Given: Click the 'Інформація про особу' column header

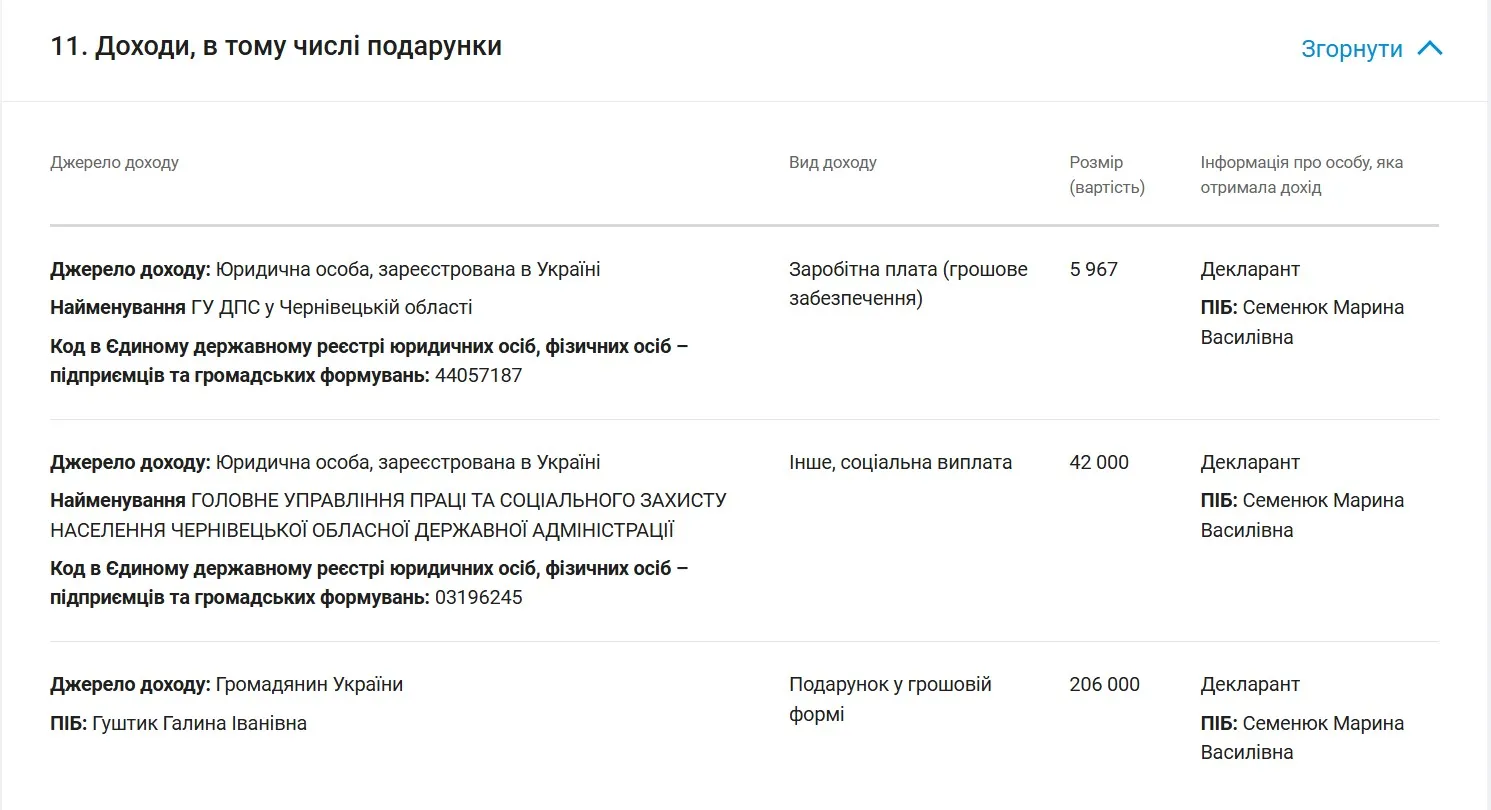Looking at the screenshot, I should point(1301,175).
